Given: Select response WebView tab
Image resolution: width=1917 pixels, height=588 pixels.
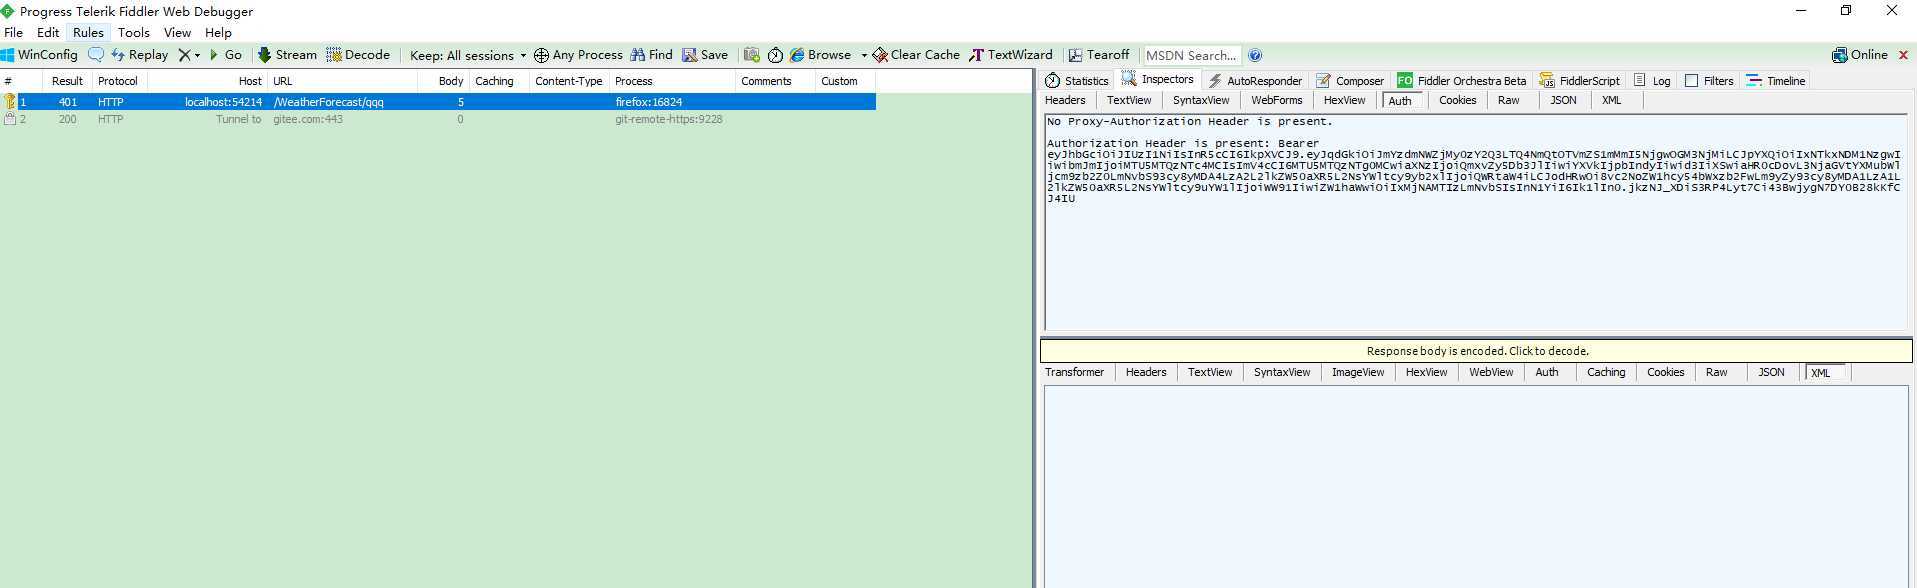Looking at the screenshot, I should [1490, 372].
